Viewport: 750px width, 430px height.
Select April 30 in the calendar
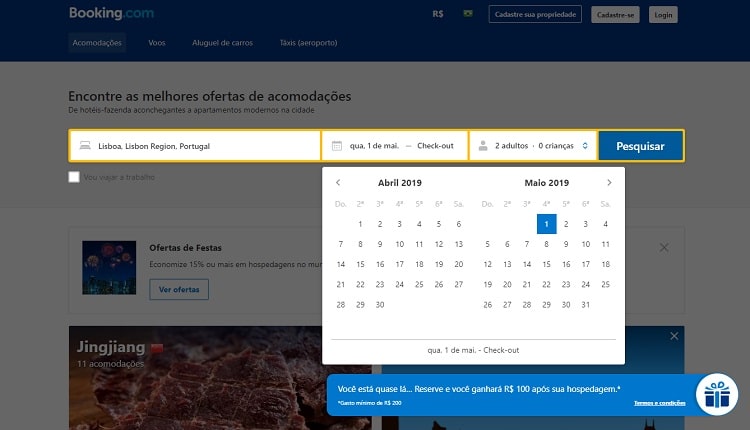pos(380,304)
